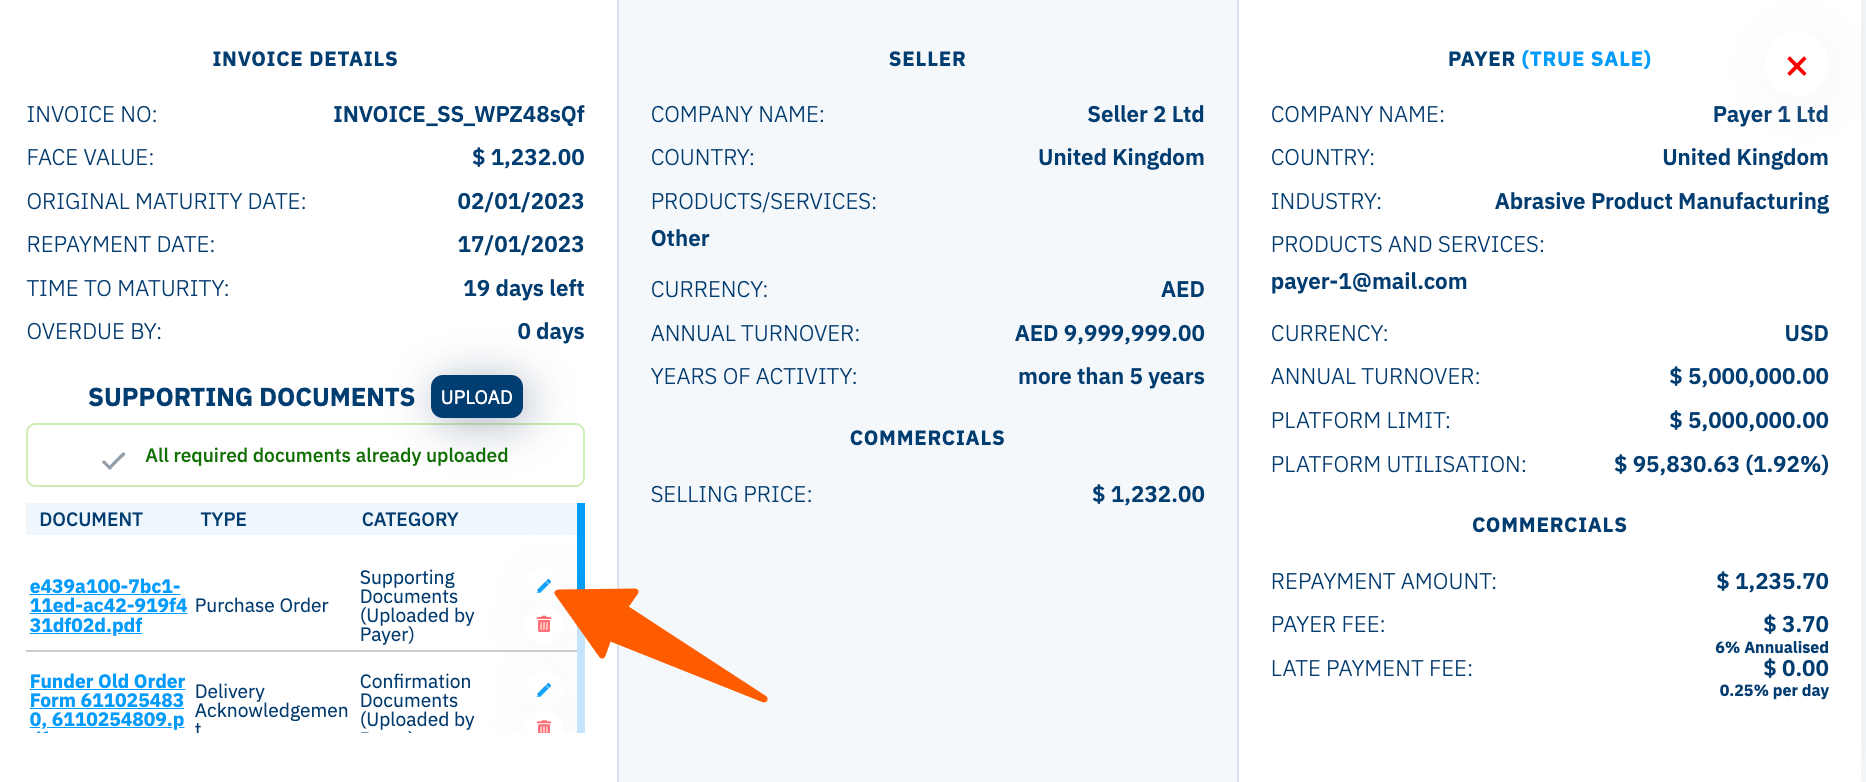The image size is (1866, 782).
Task: Edit the e439a100 Purchase Order document
Action: (x=544, y=586)
